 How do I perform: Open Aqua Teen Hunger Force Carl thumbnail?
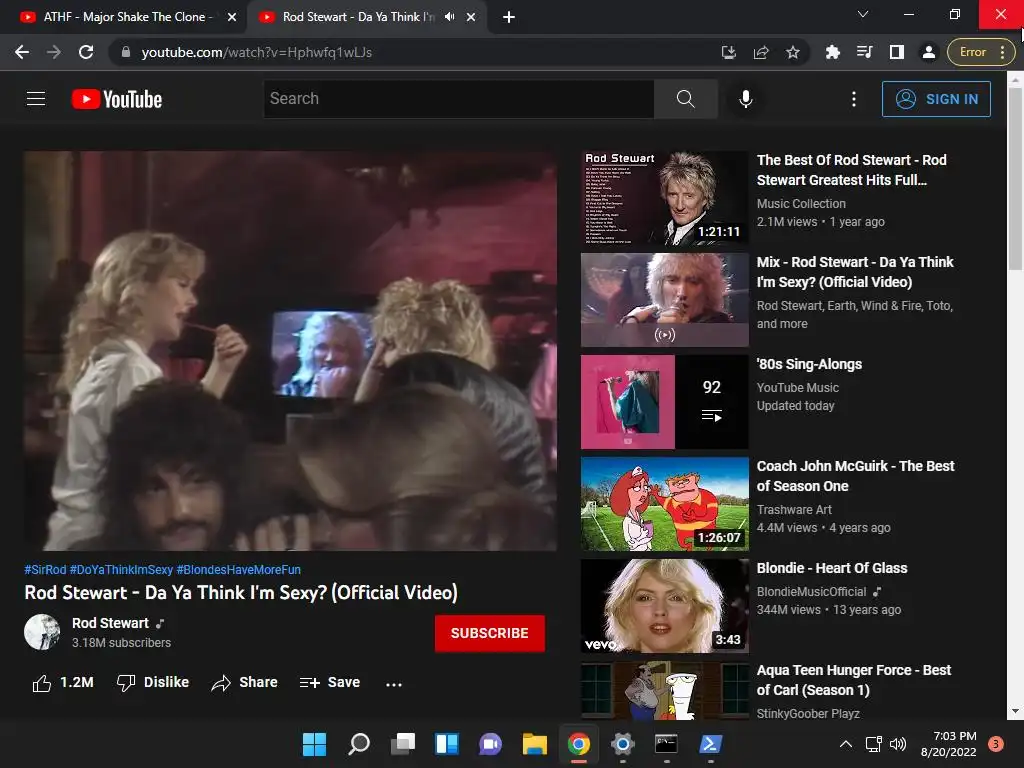point(664,690)
